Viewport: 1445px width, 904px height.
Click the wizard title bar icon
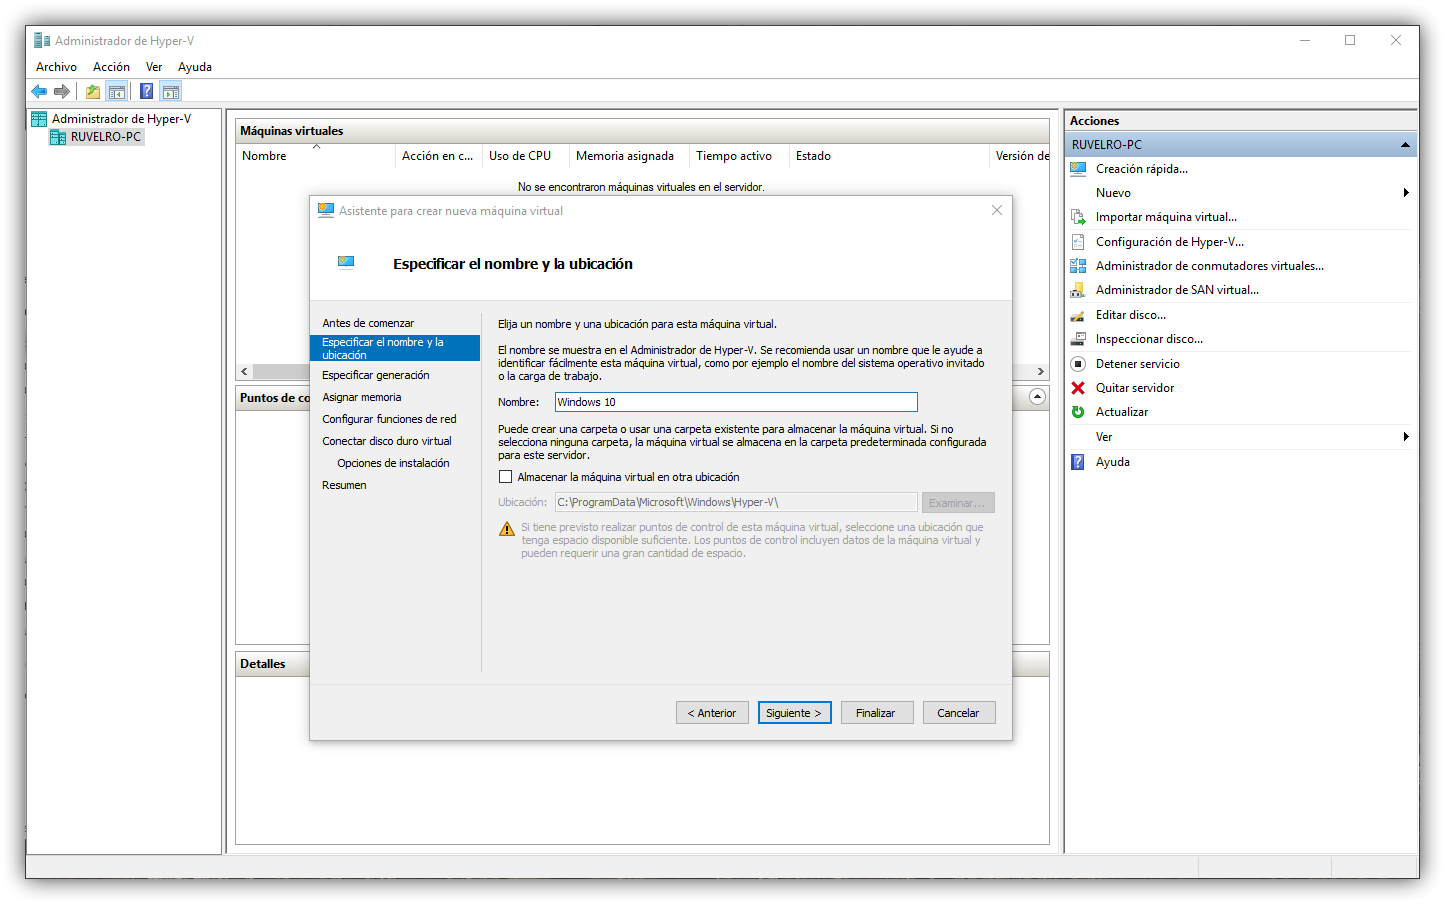tap(326, 211)
